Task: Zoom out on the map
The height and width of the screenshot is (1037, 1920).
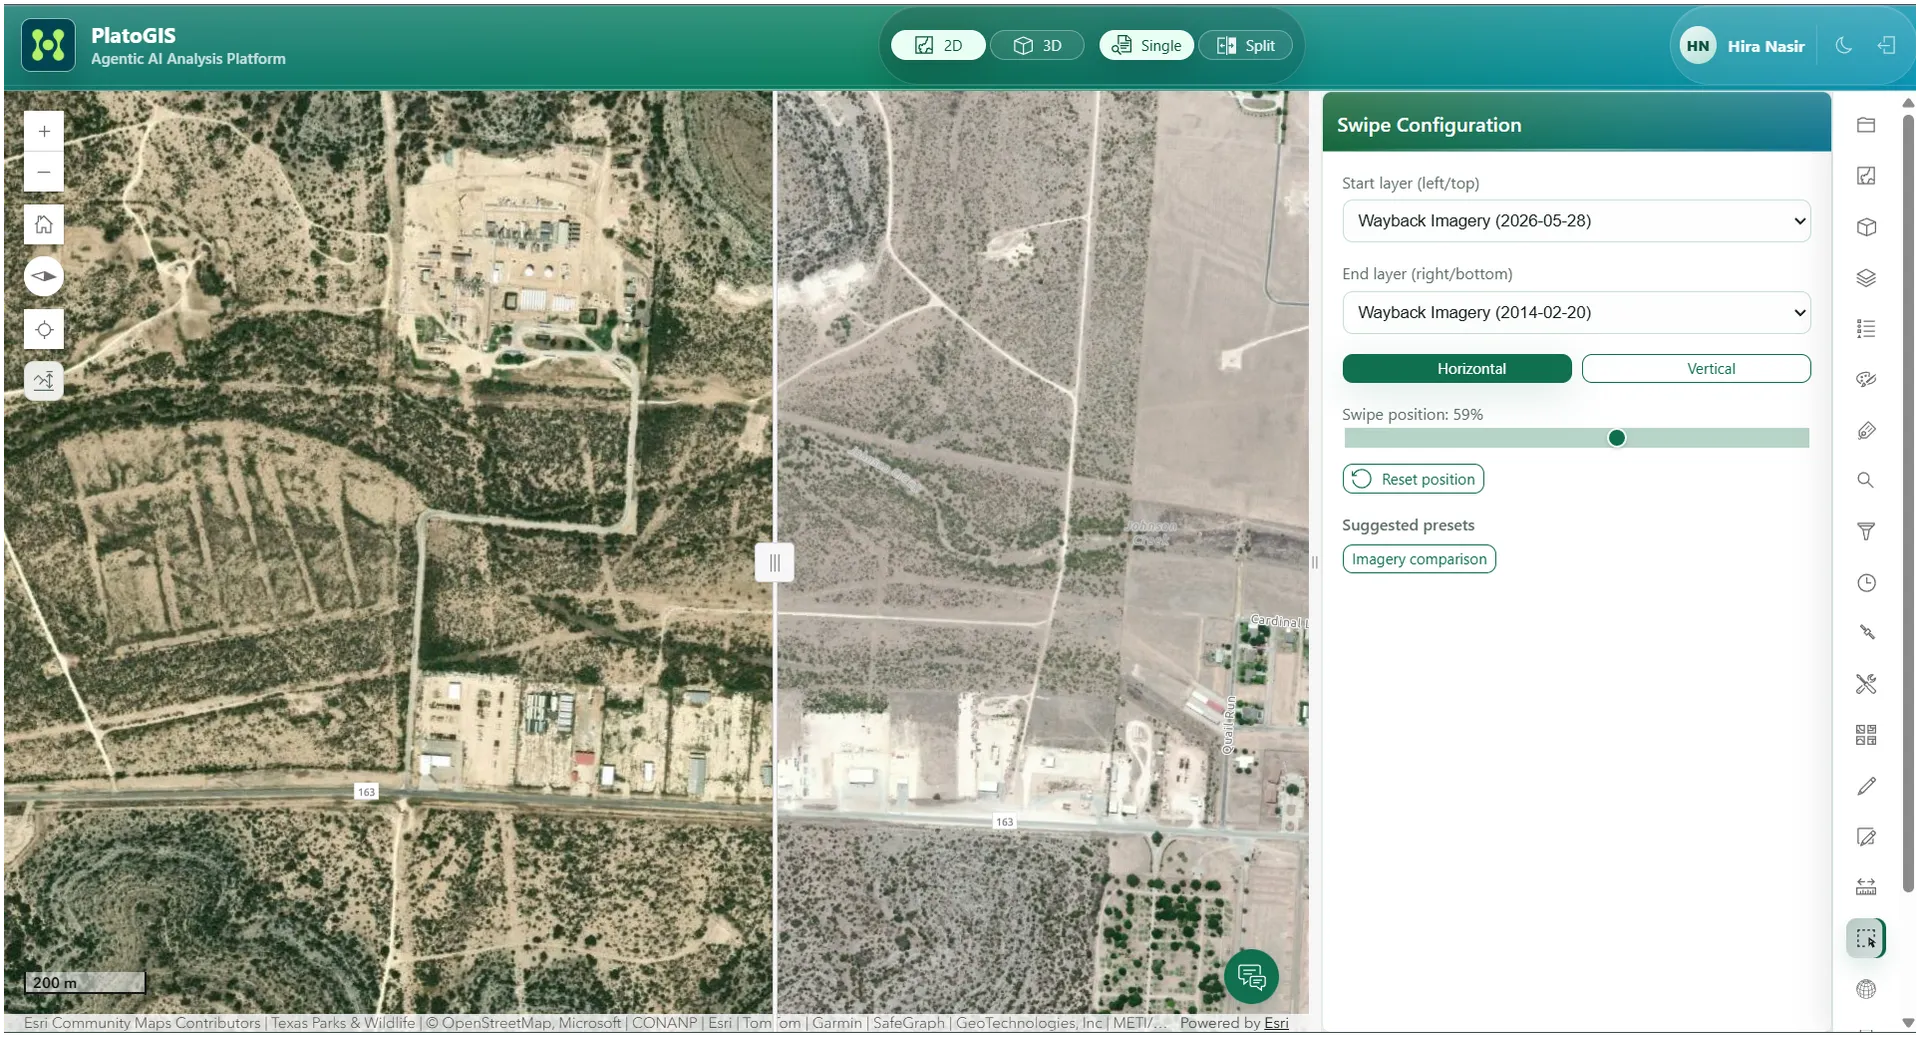Action: tap(44, 172)
